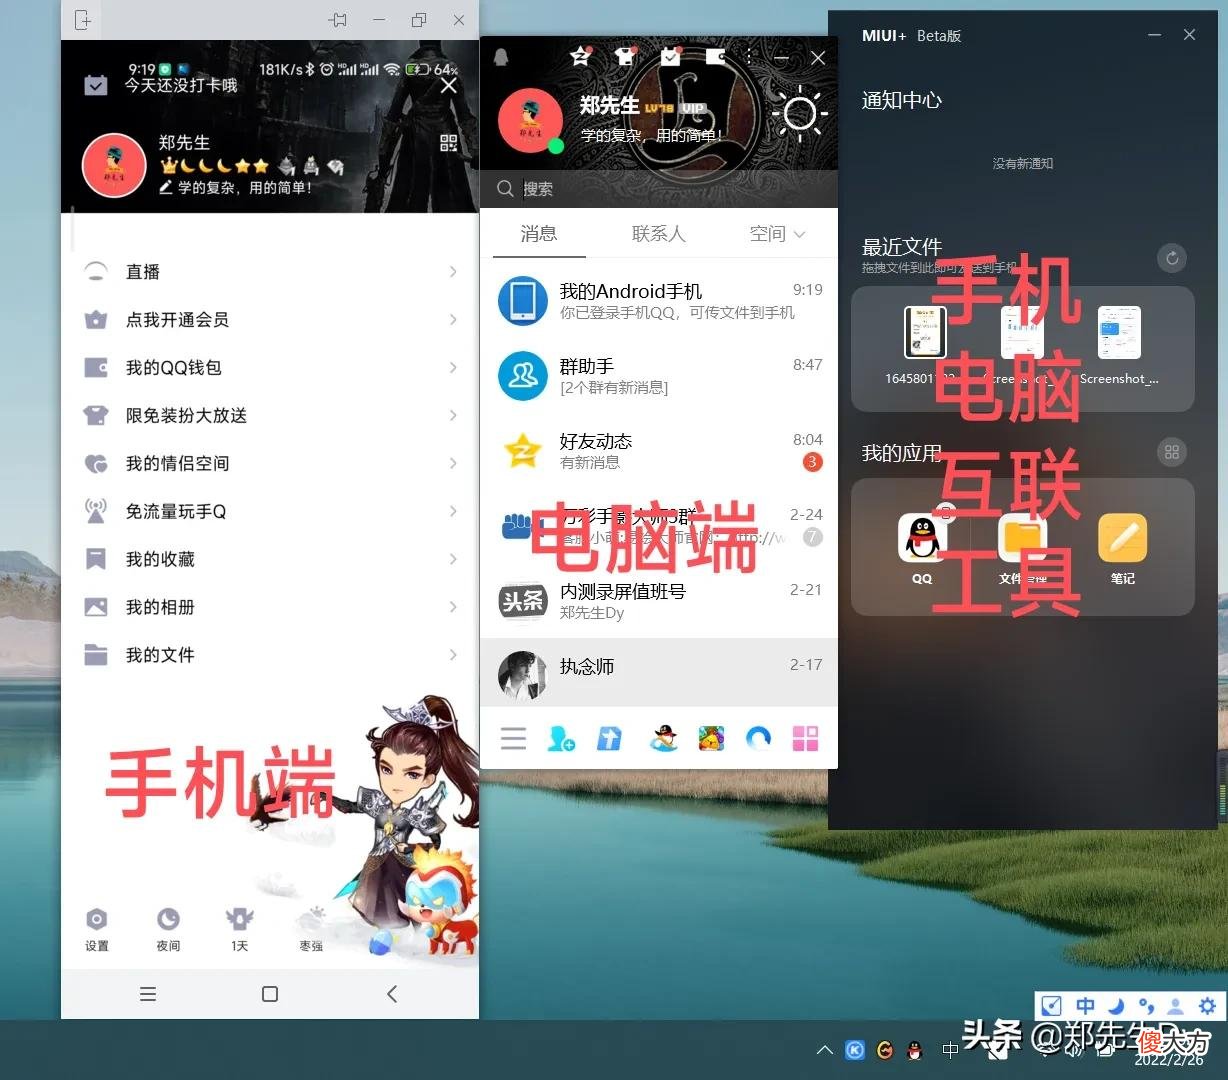
Task: Open 直播 in phone QQ menu
Action: point(270,272)
